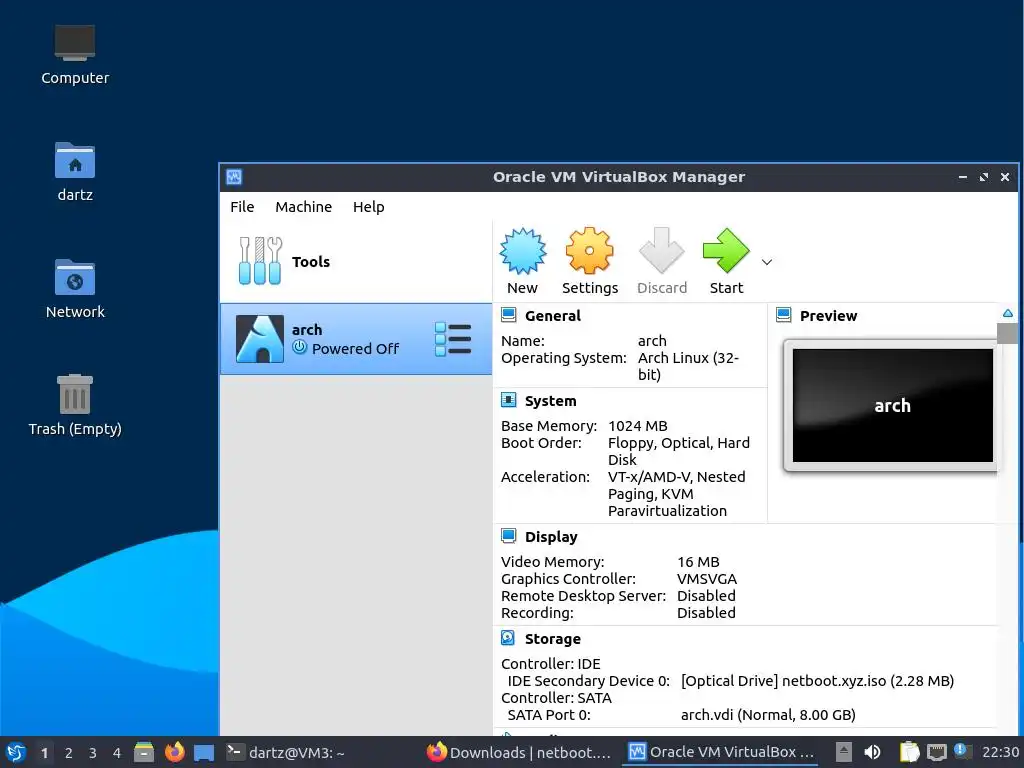Click the System section icon
Image resolution: width=1024 pixels, height=768 pixels.
(x=509, y=400)
